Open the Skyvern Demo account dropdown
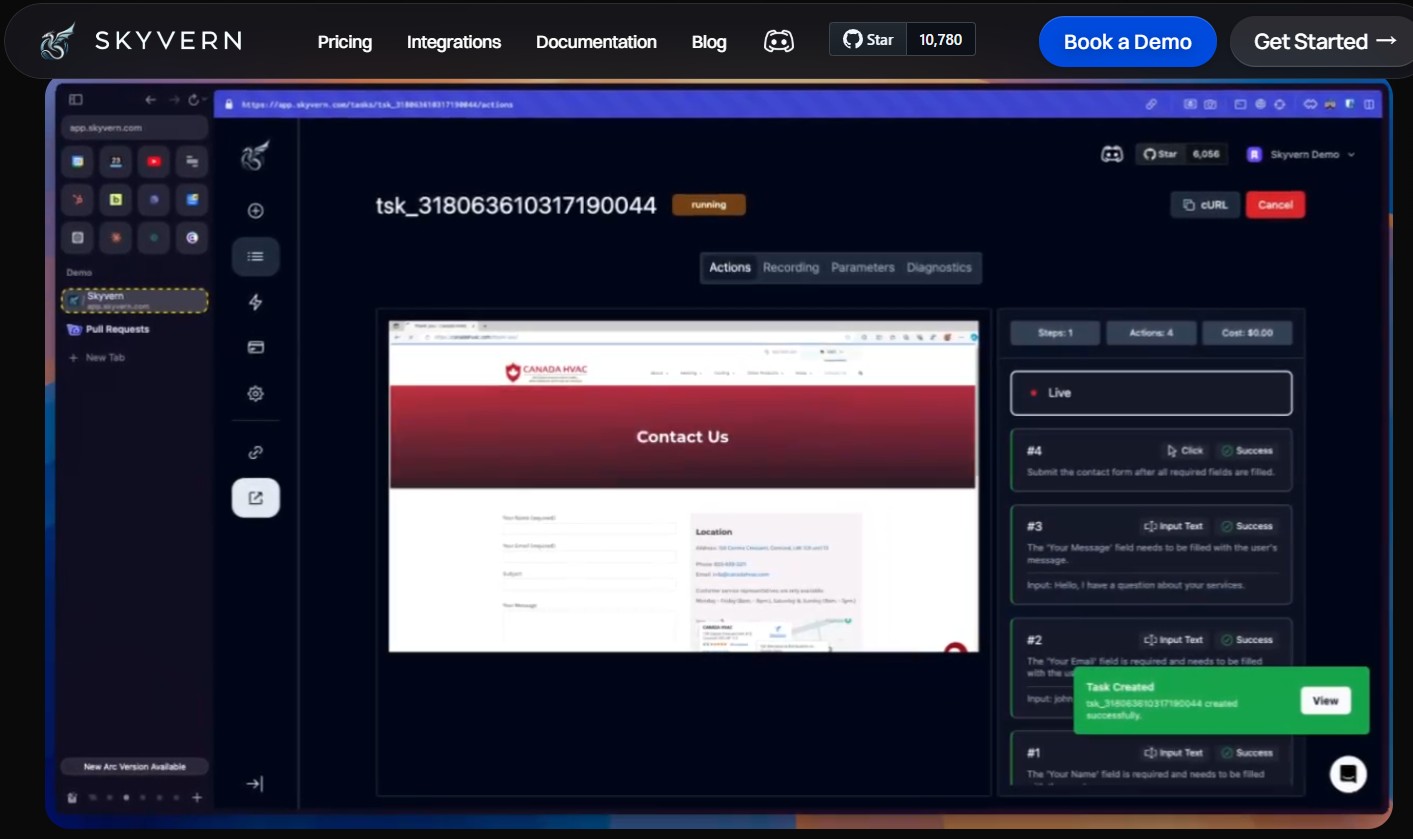This screenshot has height=839, width=1413. pos(1301,155)
